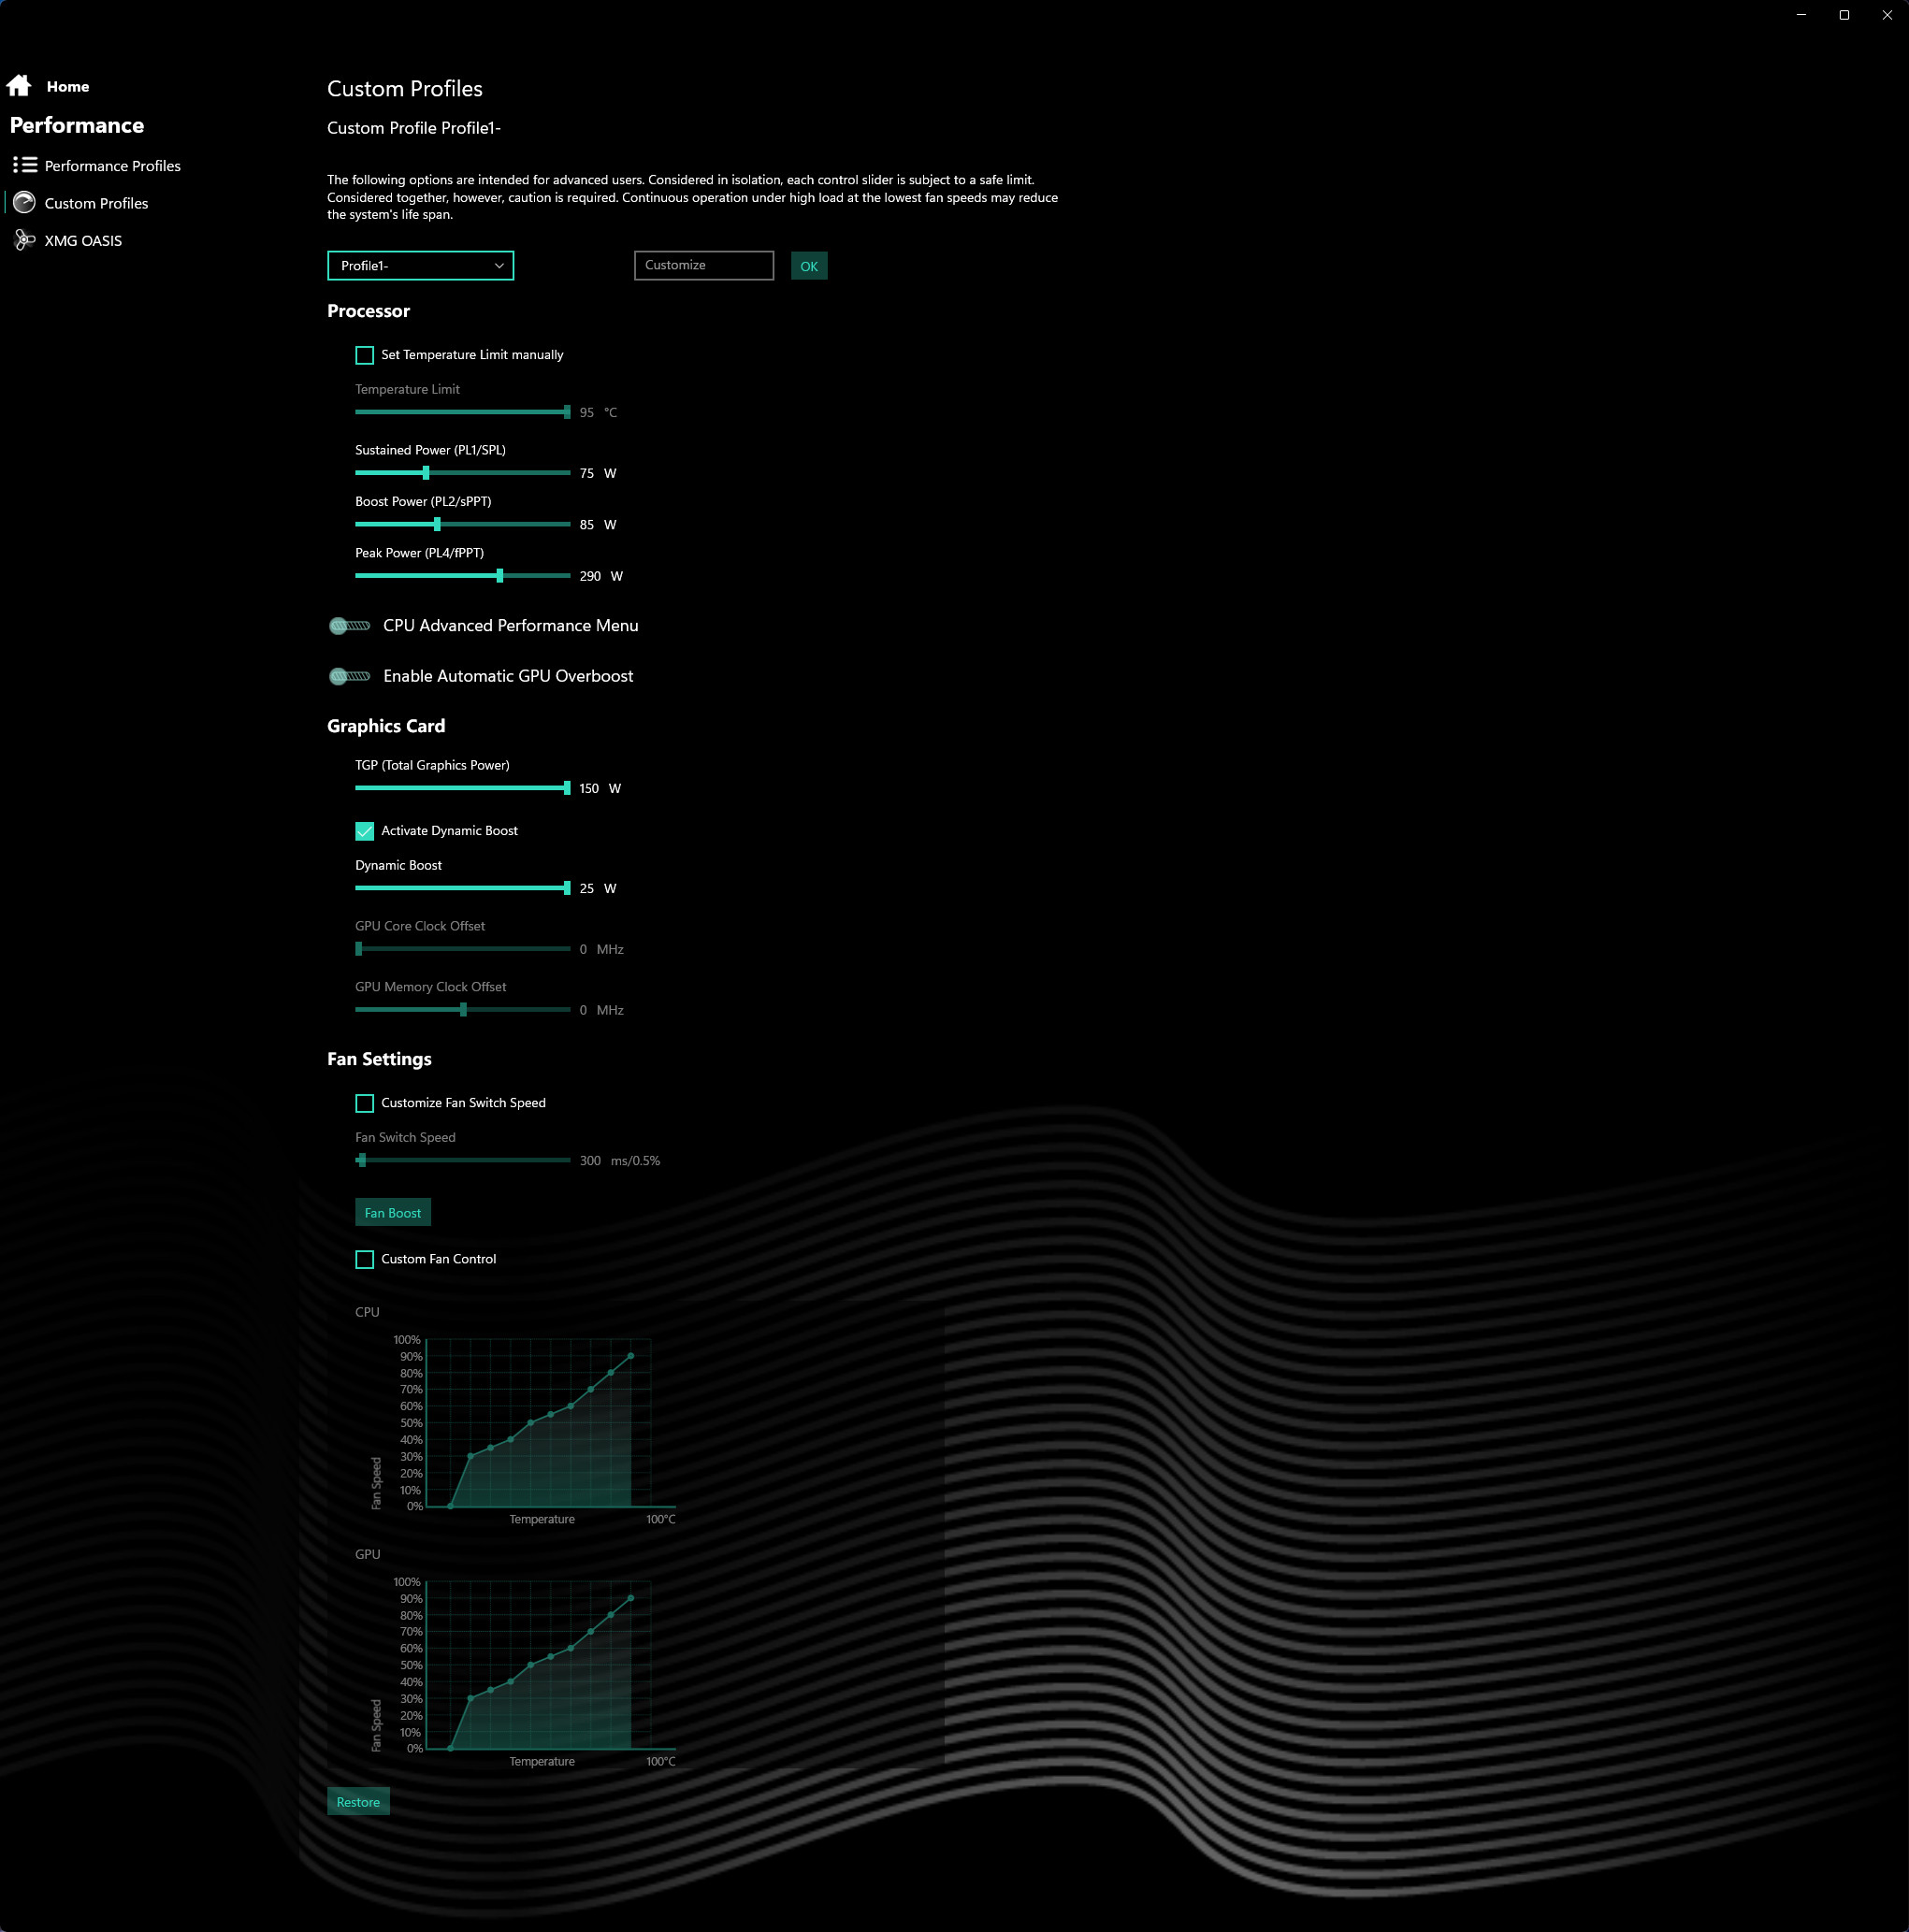
Task: Click the Sustained Power PL1 slider handle
Action: click(426, 473)
